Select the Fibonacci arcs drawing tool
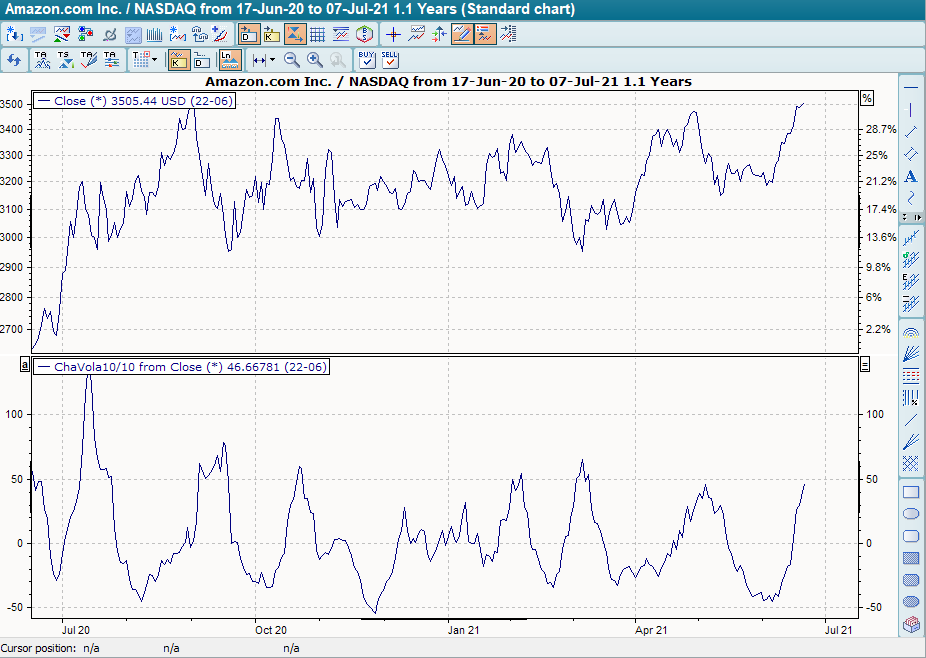 tap(911, 332)
